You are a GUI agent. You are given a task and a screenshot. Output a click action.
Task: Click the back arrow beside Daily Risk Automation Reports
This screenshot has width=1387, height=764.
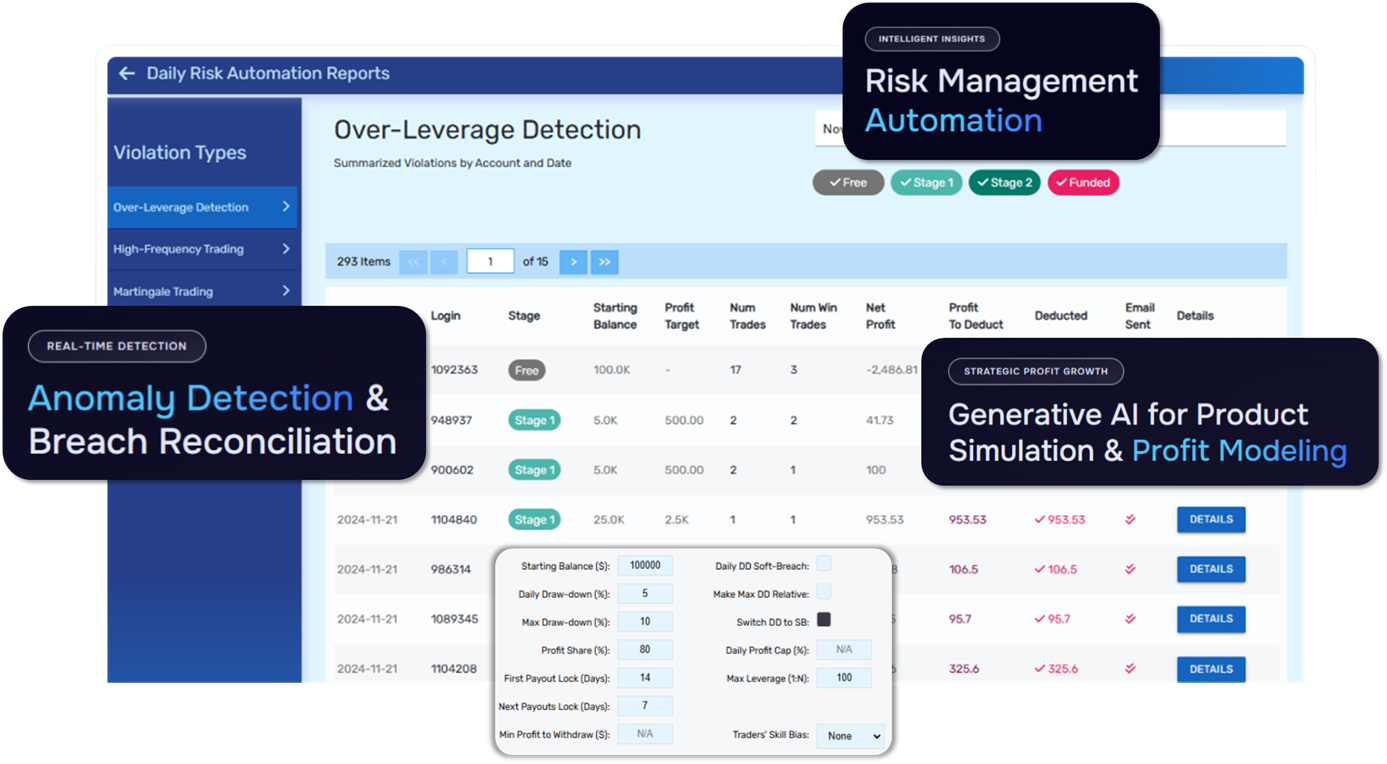tap(126, 74)
